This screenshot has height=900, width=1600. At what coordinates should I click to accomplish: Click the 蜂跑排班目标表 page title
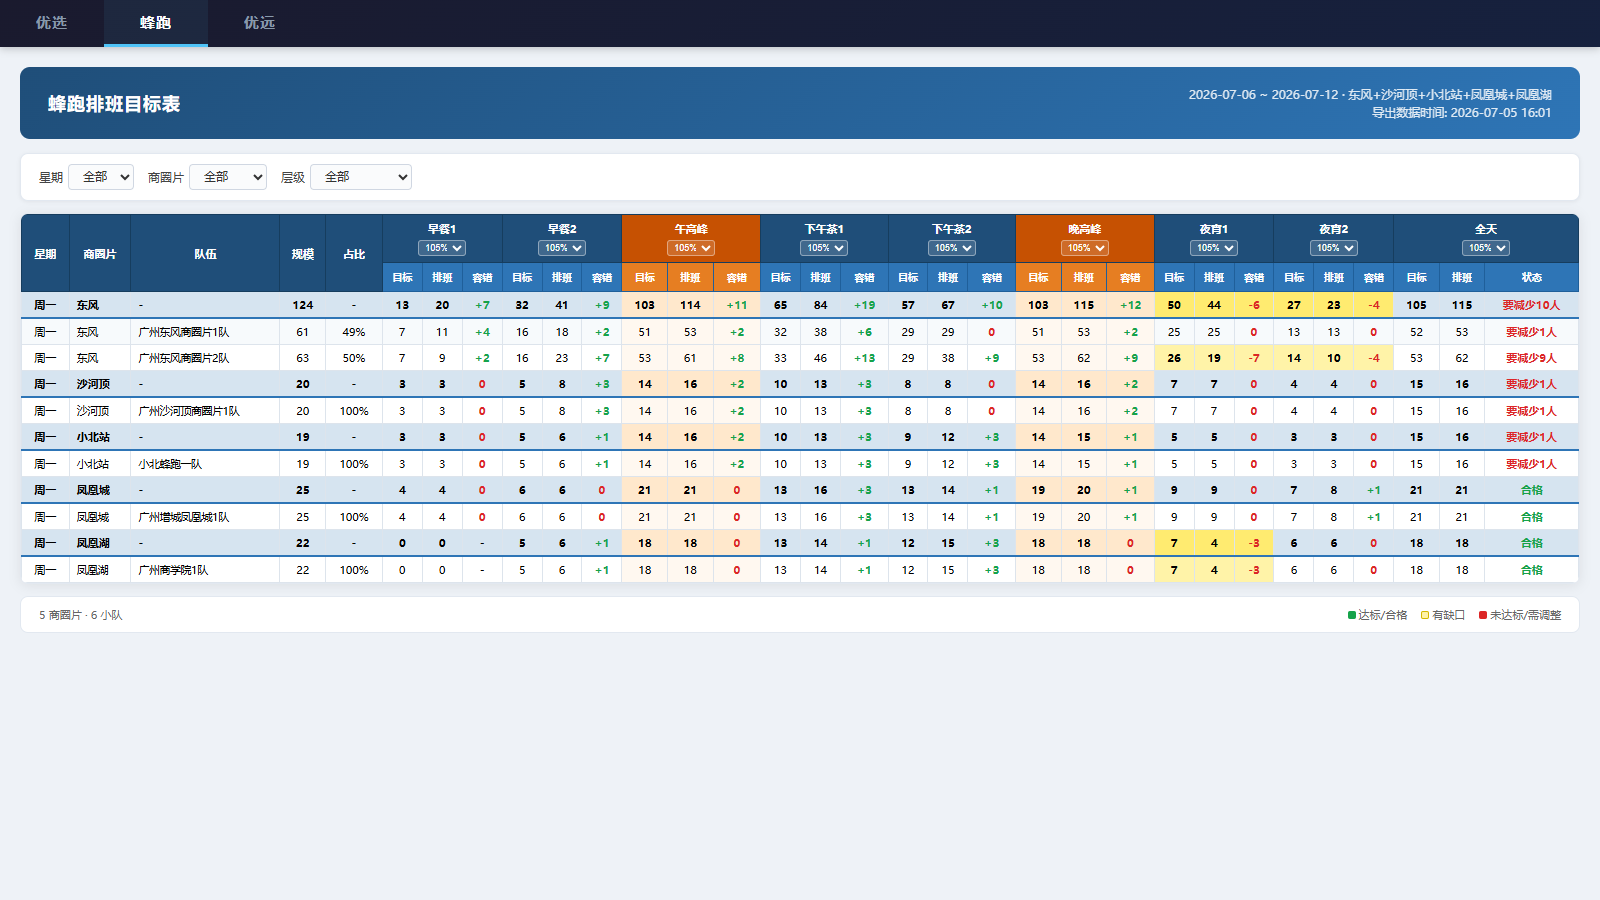[x=114, y=104]
